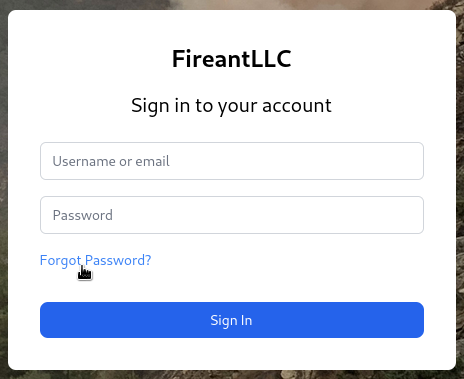Screen dimensions: 464x379
Task: Click the Sign In label on the button
Action: point(231,321)
